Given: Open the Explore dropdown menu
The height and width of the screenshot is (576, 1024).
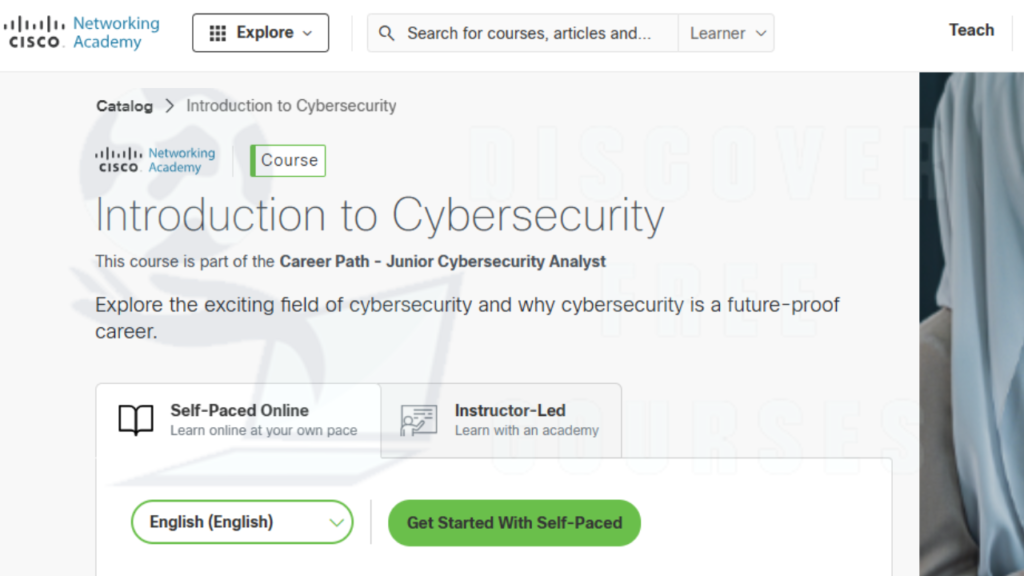Looking at the screenshot, I should [x=261, y=33].
